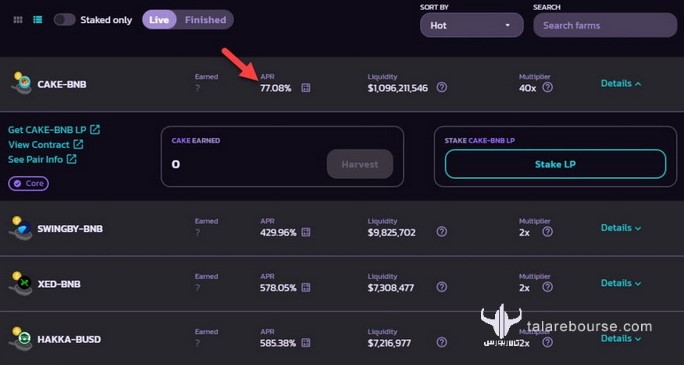
Task: Collapse CAKE-BNB Details
Action: point(621,83)
